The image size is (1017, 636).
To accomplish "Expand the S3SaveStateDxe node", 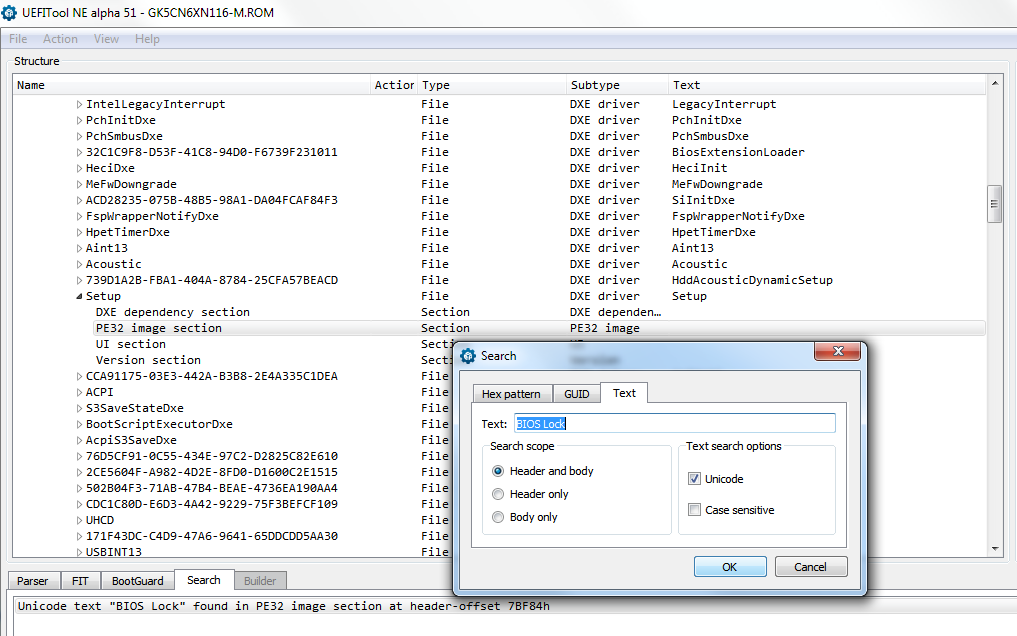I will (79, 408).
